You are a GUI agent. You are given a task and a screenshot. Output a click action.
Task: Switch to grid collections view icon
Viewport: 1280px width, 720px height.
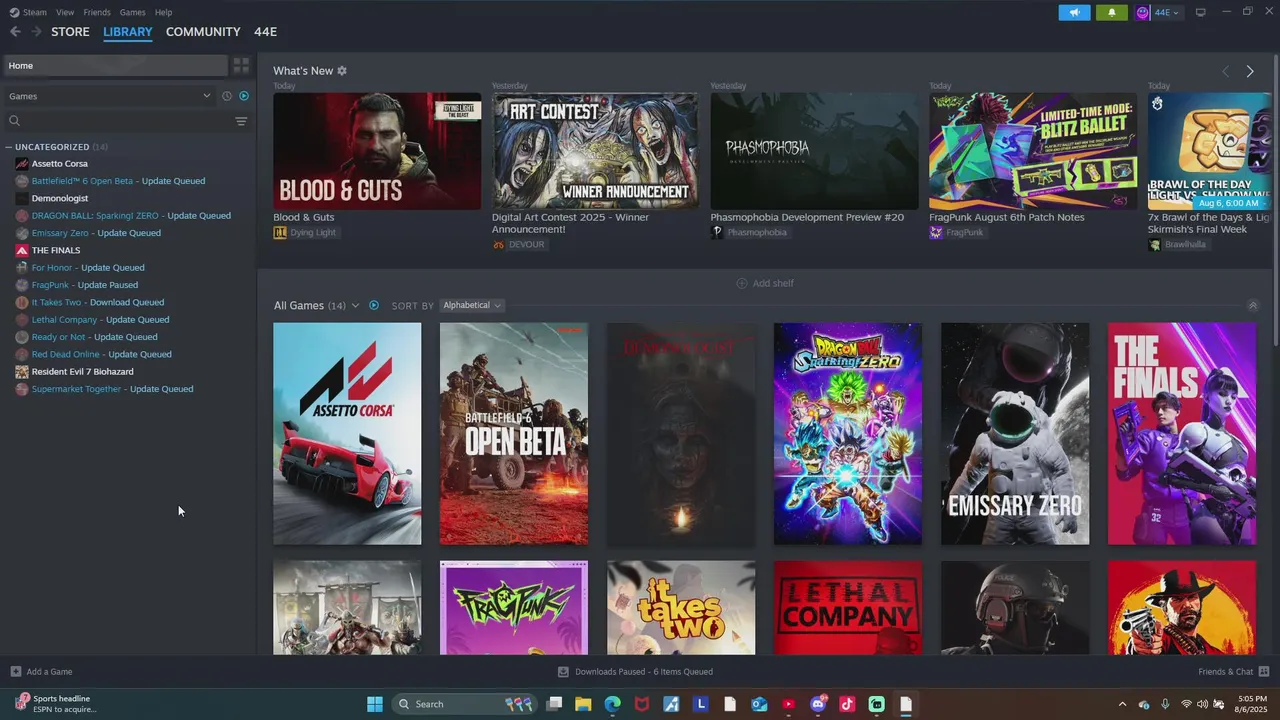241,66
